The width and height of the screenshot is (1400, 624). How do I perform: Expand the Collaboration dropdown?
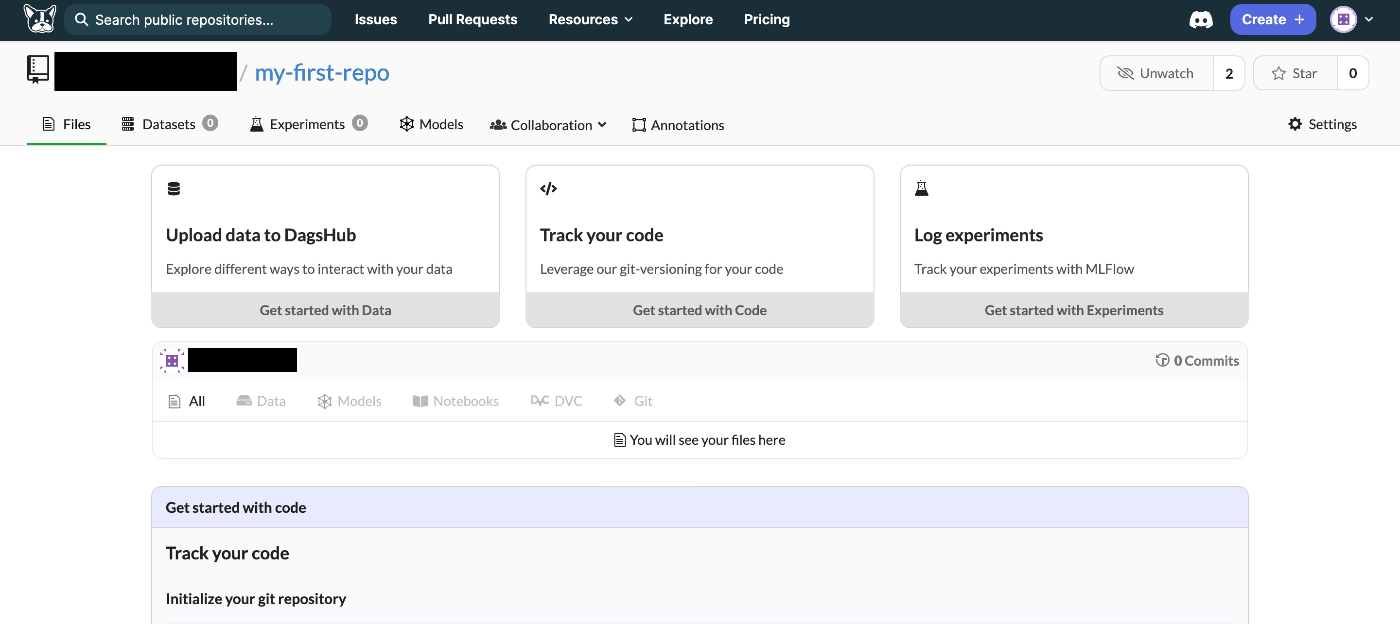point(548,125)
